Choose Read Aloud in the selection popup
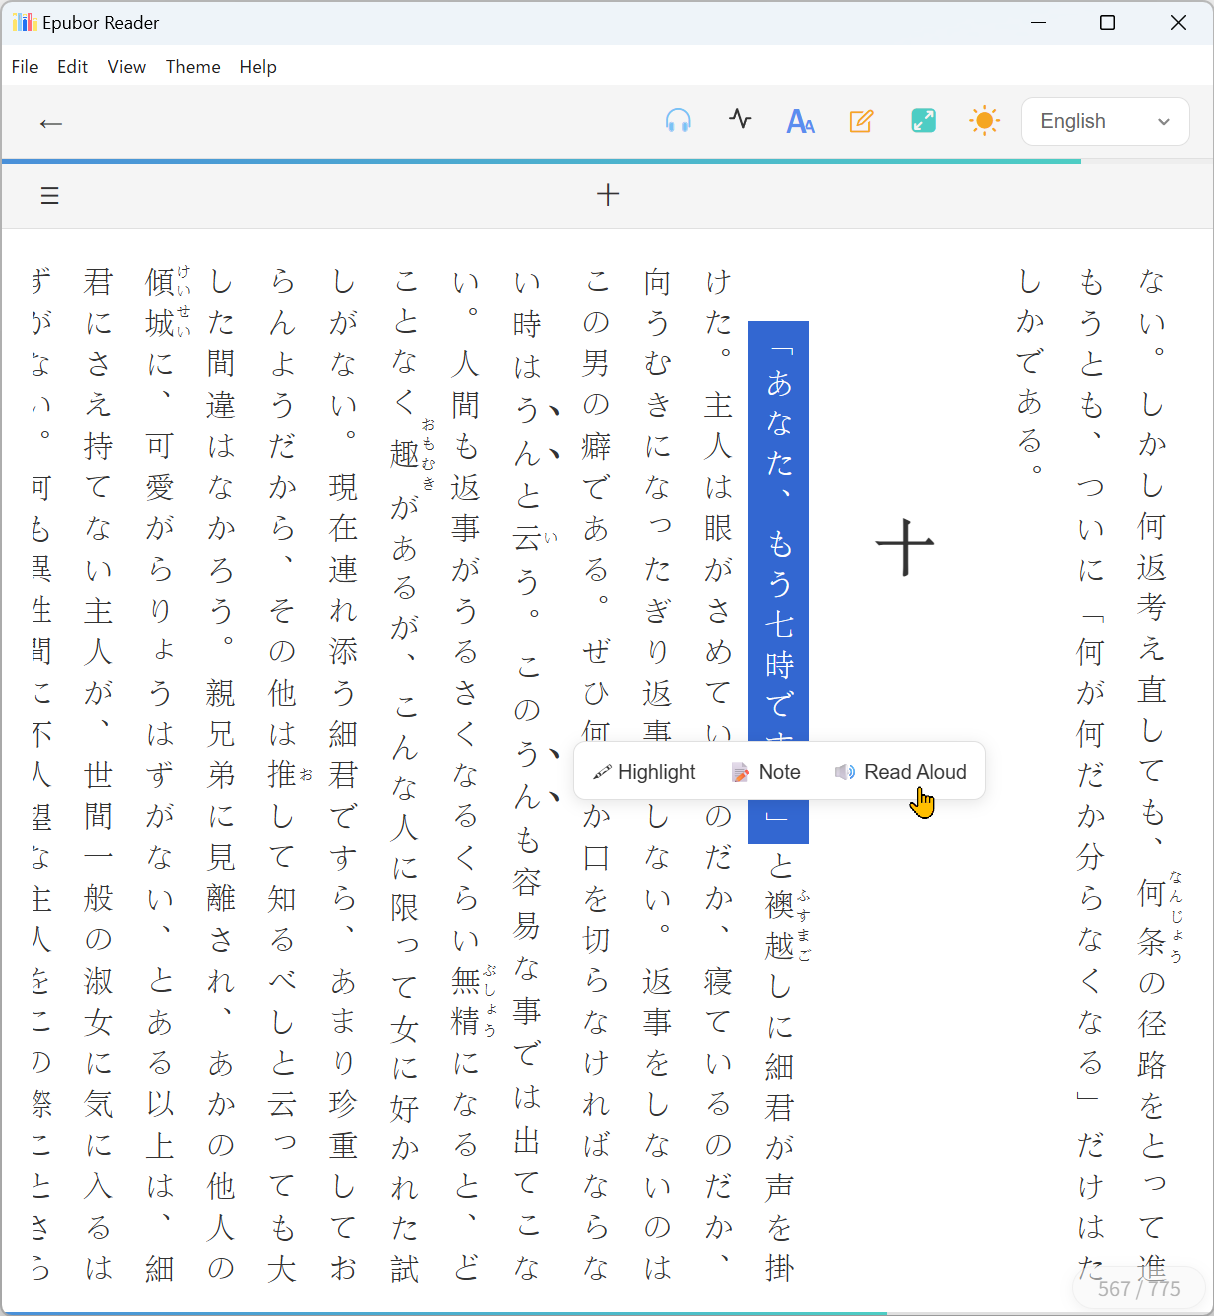 tap(901, 772)
